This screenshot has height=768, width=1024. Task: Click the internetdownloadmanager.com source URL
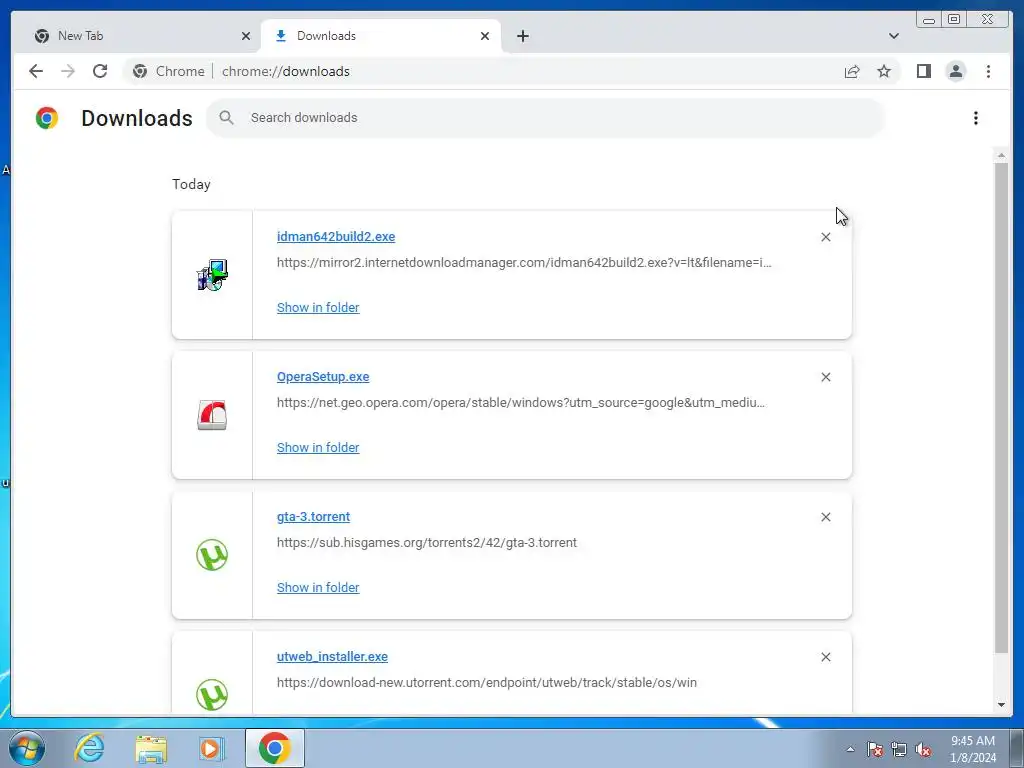(524, 263)
